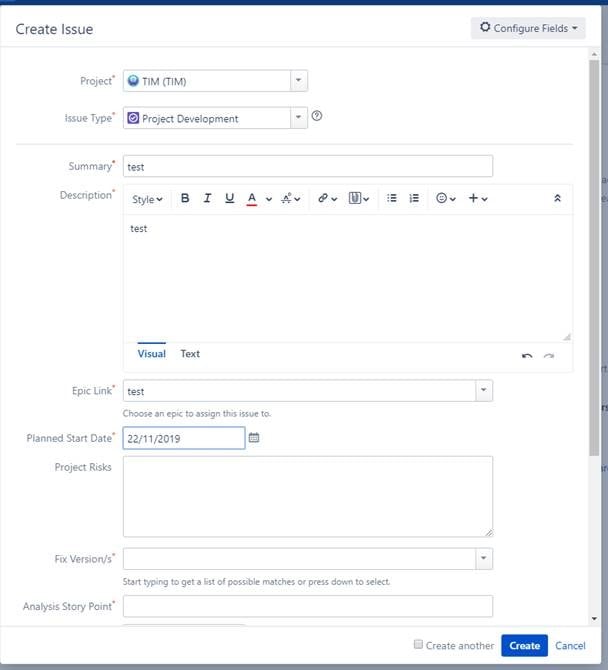Expand the Epic Link dropdown arrow

(x=484, y=391)
